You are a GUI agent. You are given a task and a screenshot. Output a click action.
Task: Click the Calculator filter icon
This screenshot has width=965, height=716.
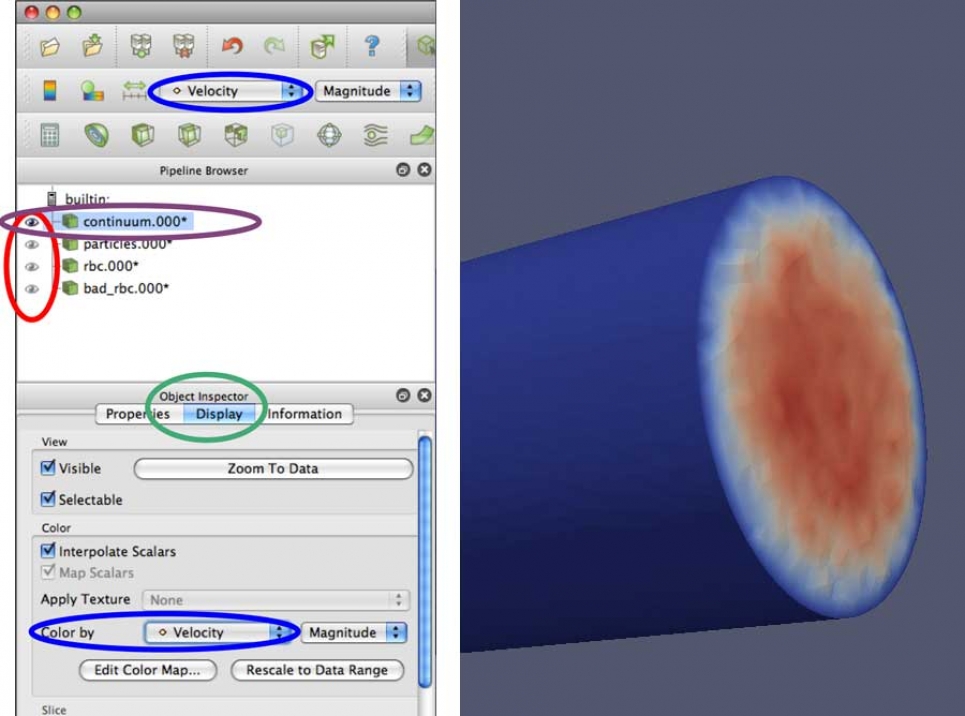coord(50,135)
